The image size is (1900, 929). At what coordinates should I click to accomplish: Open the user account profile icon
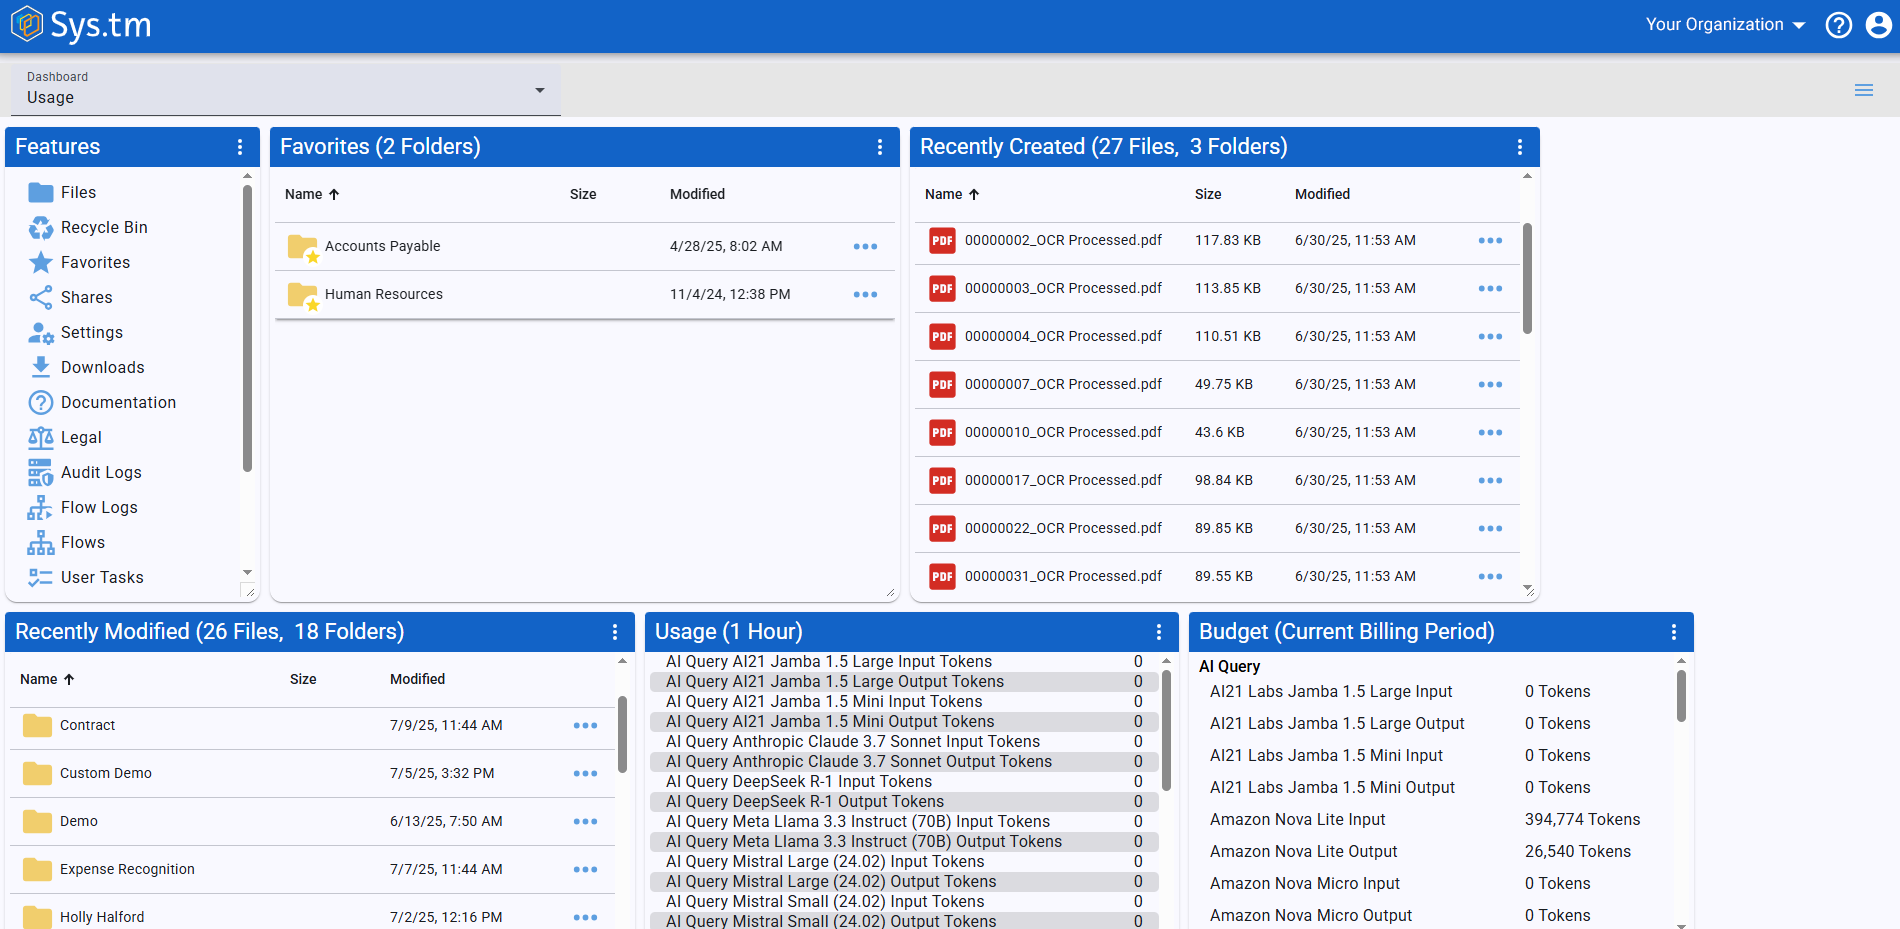point(1879,25)
